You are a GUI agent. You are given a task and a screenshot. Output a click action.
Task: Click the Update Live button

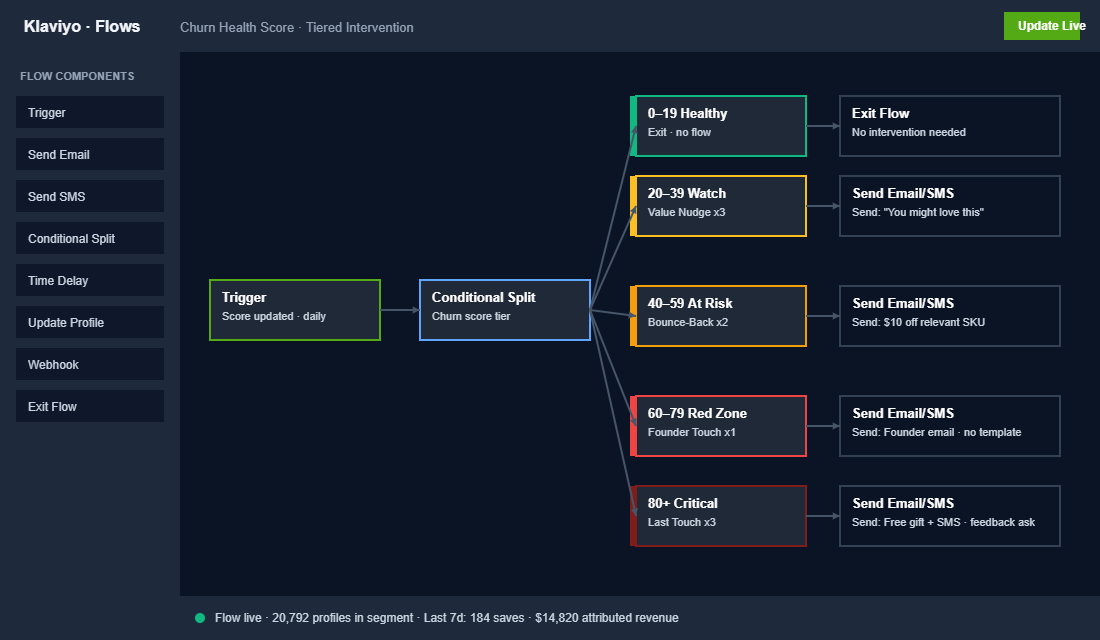click(x=1042, y=26)
